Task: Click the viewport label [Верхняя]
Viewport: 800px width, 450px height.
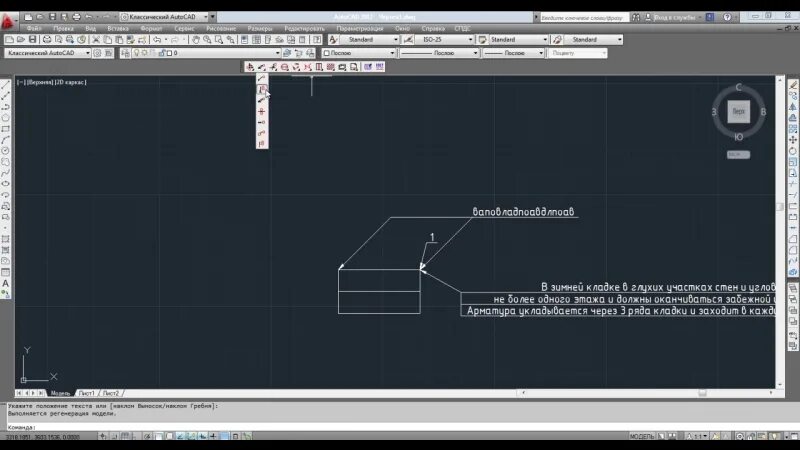Action: tap(39, 82)
